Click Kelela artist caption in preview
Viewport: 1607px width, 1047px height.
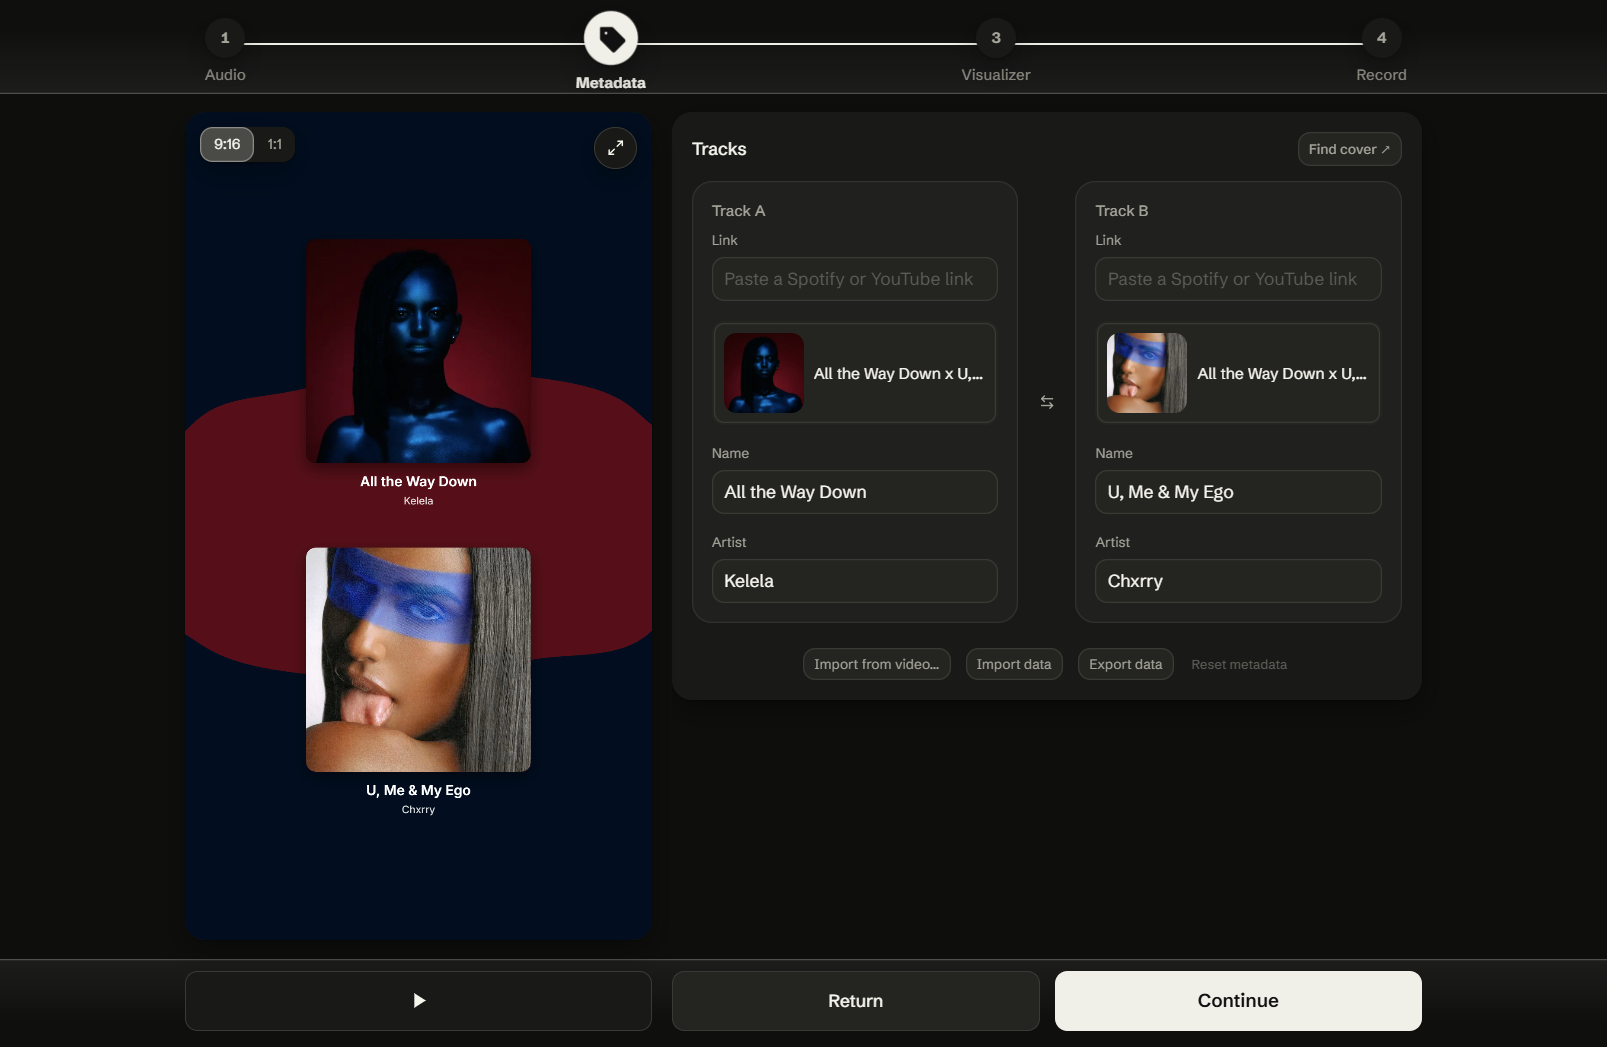[418, 501]
